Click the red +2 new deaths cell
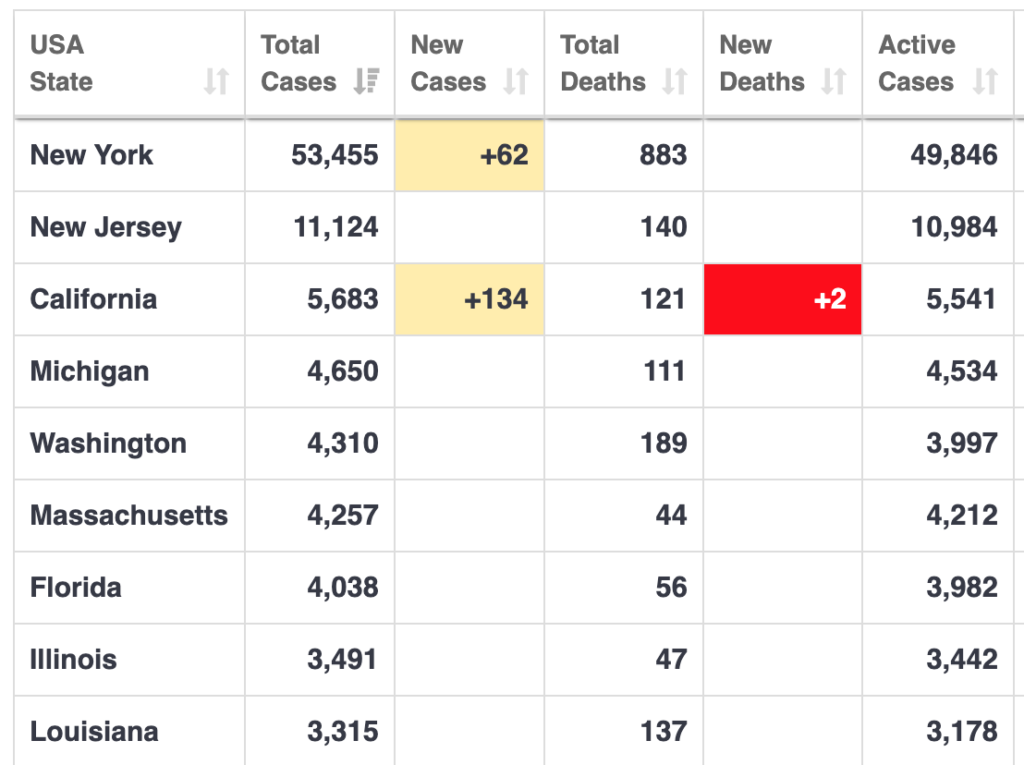 click(x=783, y=299)
